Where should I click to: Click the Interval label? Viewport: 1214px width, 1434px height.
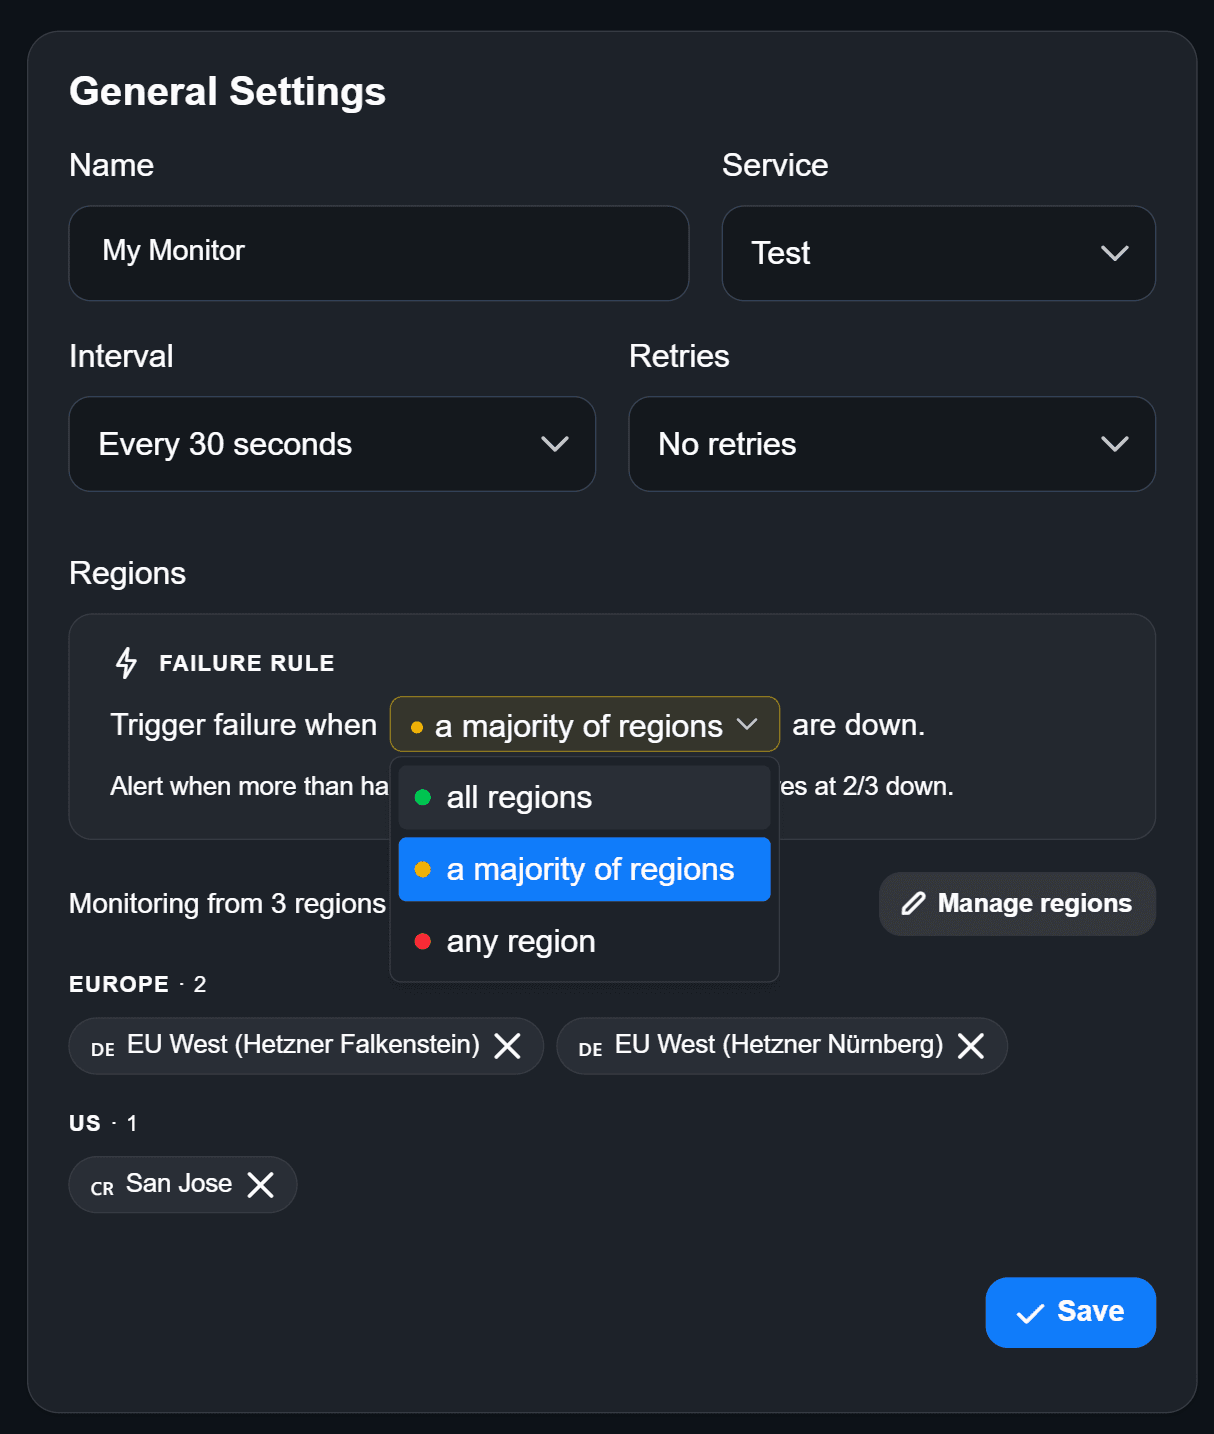coord(121,356)
